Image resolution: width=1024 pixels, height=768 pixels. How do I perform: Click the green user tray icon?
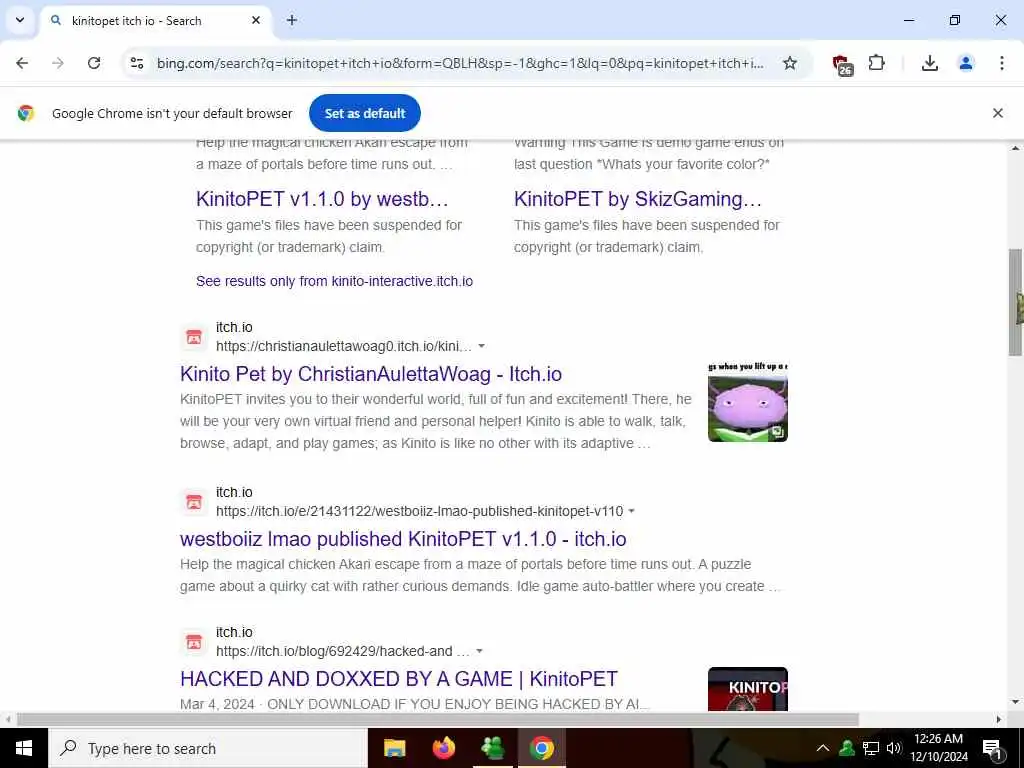pyautogui.click(x=847, y=748)
